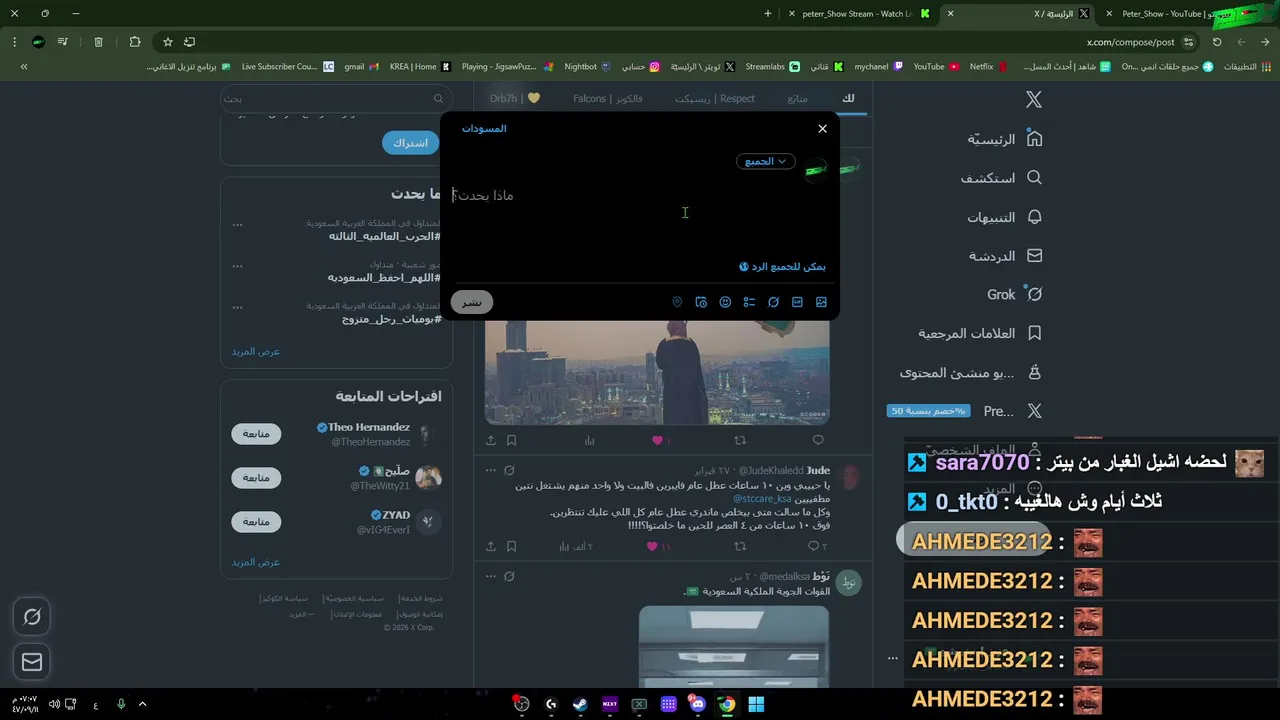The height and width of the screenshot is (720, 1280).
Task: Open Chrome extensions puzzle icon
Action: pyautogui.click(x=135, y=42)
